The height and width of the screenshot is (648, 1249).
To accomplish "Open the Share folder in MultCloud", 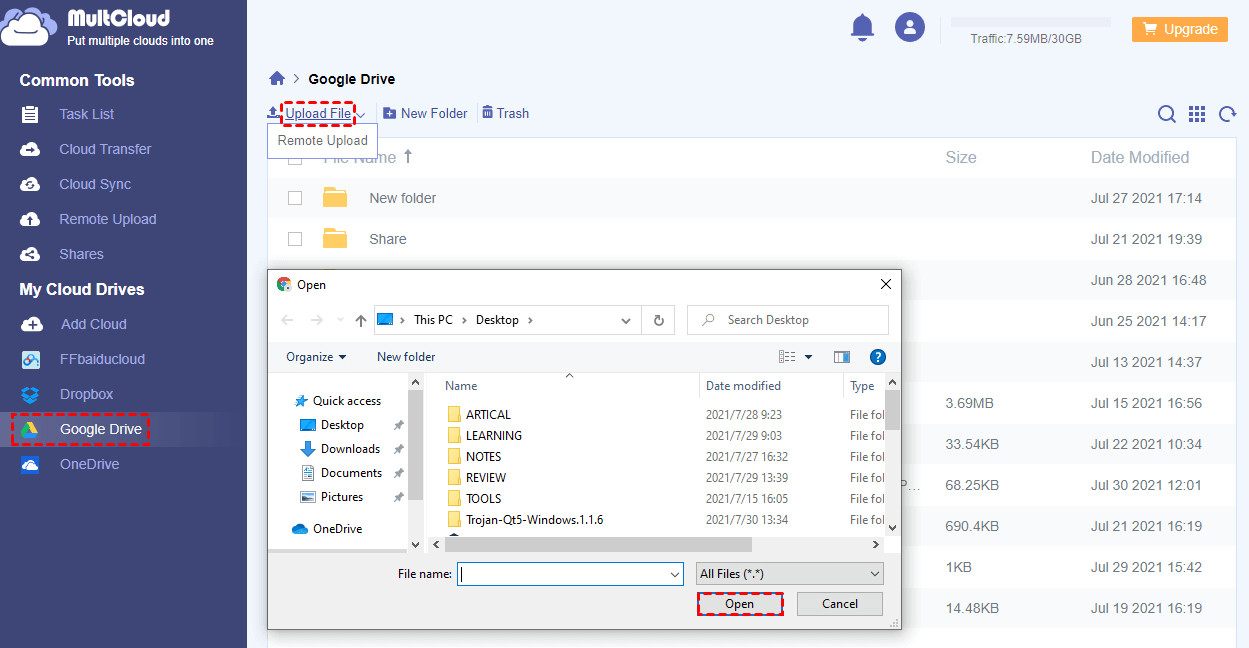I will [387, 239].
